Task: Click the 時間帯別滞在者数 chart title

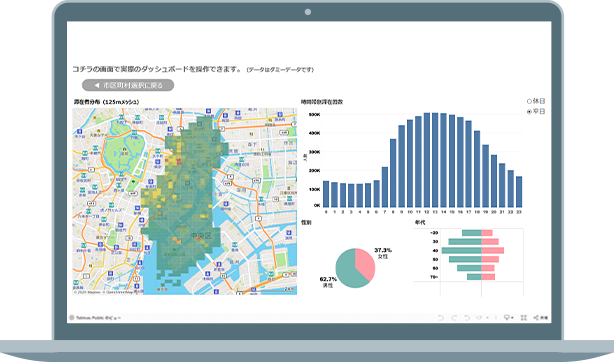Action: (322, 102)
